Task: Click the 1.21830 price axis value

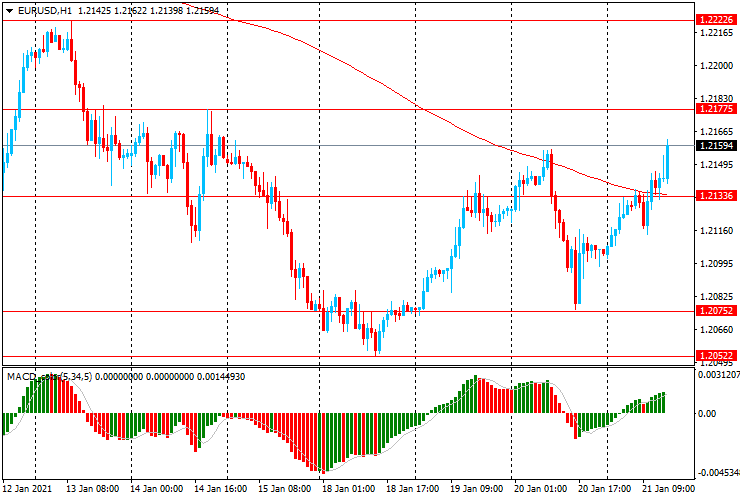Action: pyautogui.click(x=717, y=99)
